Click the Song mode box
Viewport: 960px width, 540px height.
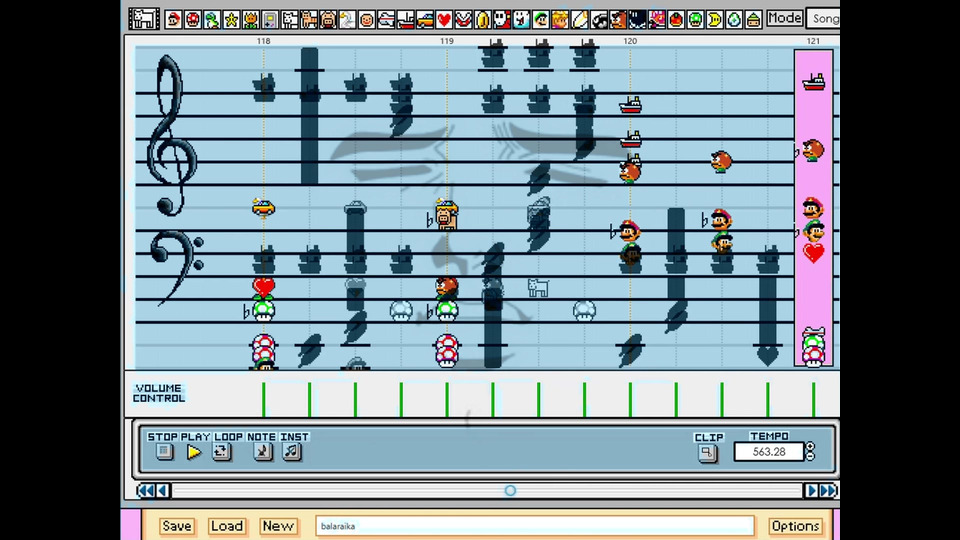coord(823,18)
